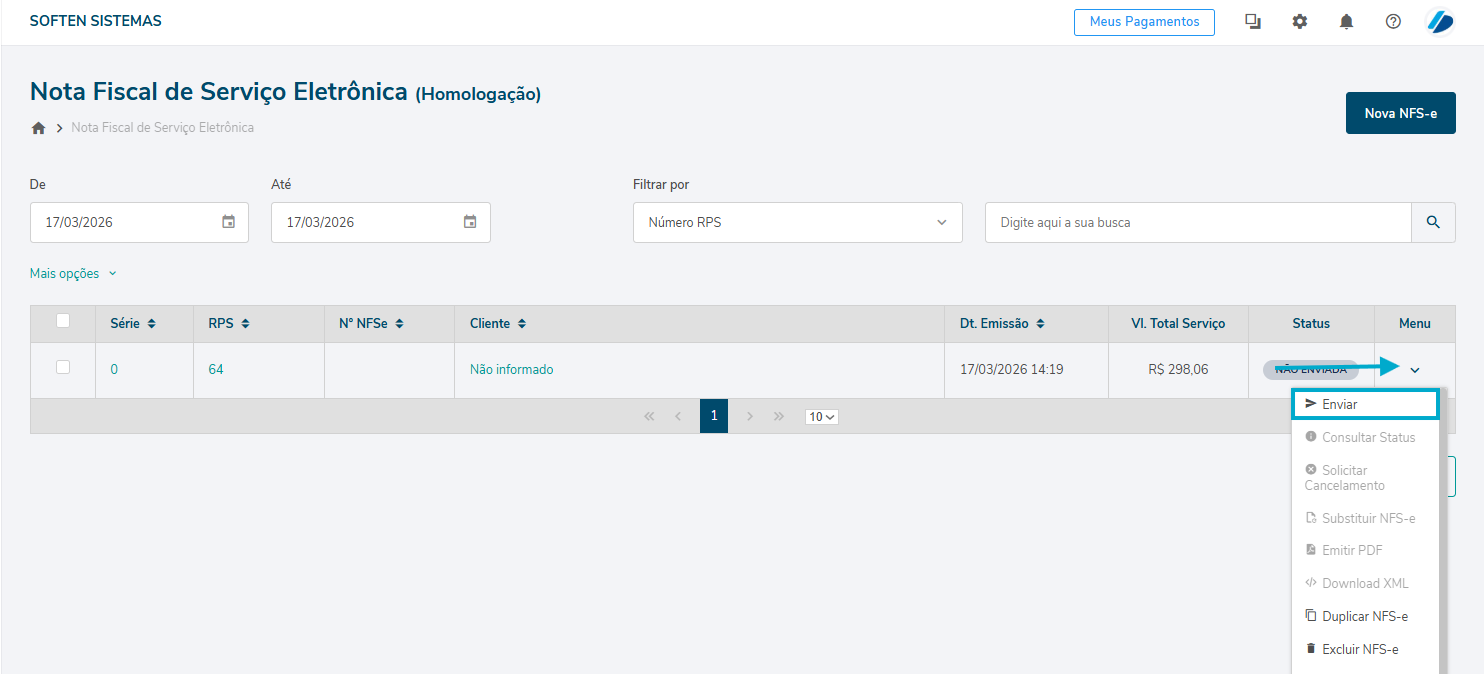
Task: Click the search magnifier button
Action: point(1433,222)
